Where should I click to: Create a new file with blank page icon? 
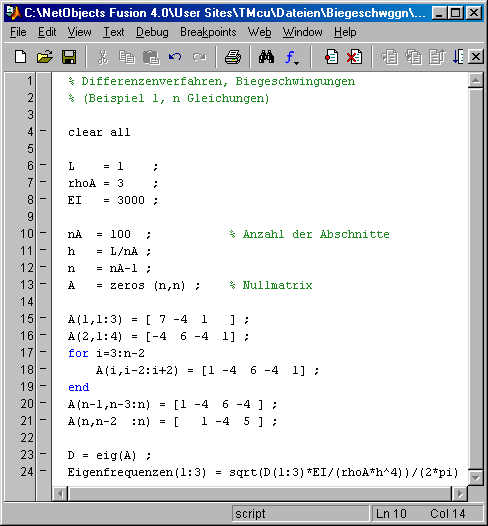point(21,57)
